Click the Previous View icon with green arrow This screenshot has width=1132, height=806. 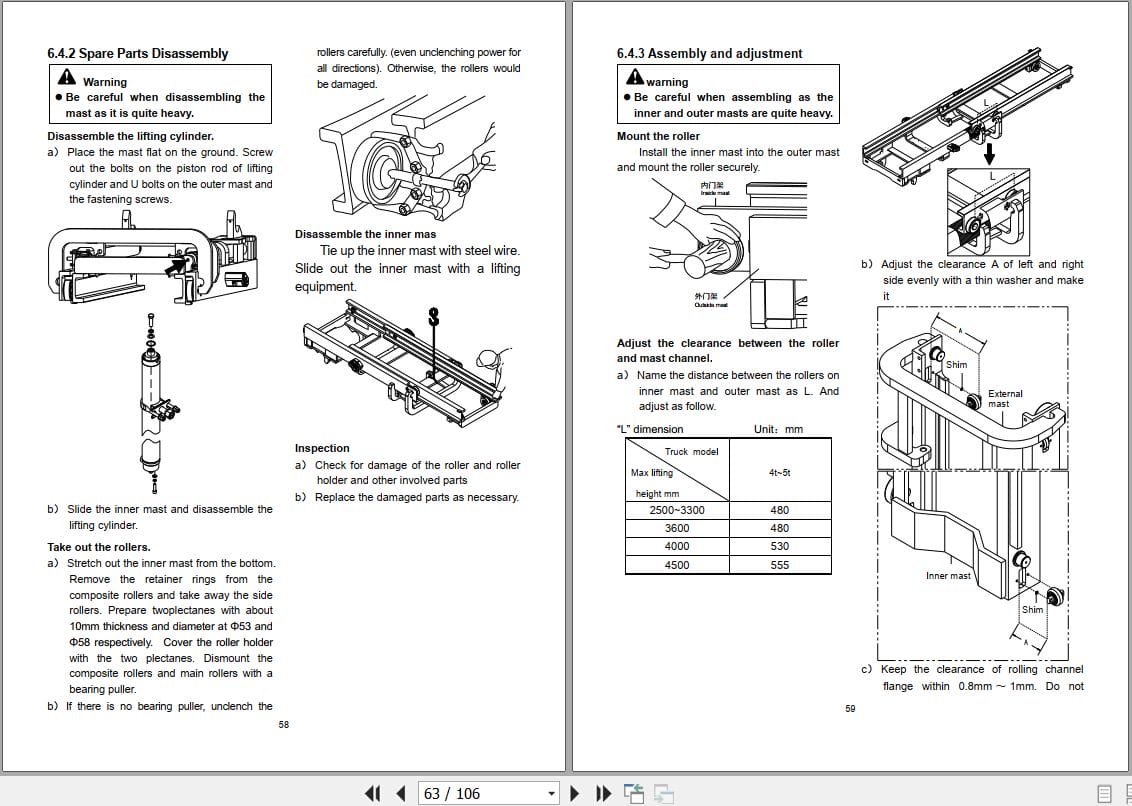(634, 792)
